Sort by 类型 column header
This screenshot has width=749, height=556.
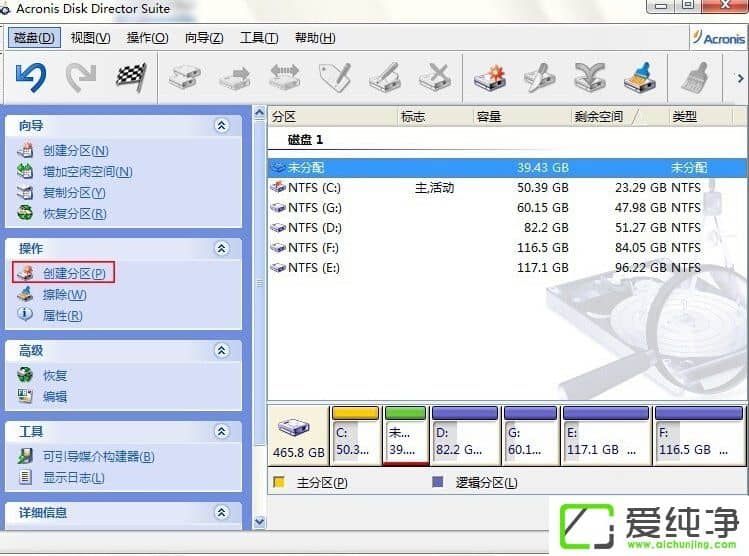pos(700,117)
